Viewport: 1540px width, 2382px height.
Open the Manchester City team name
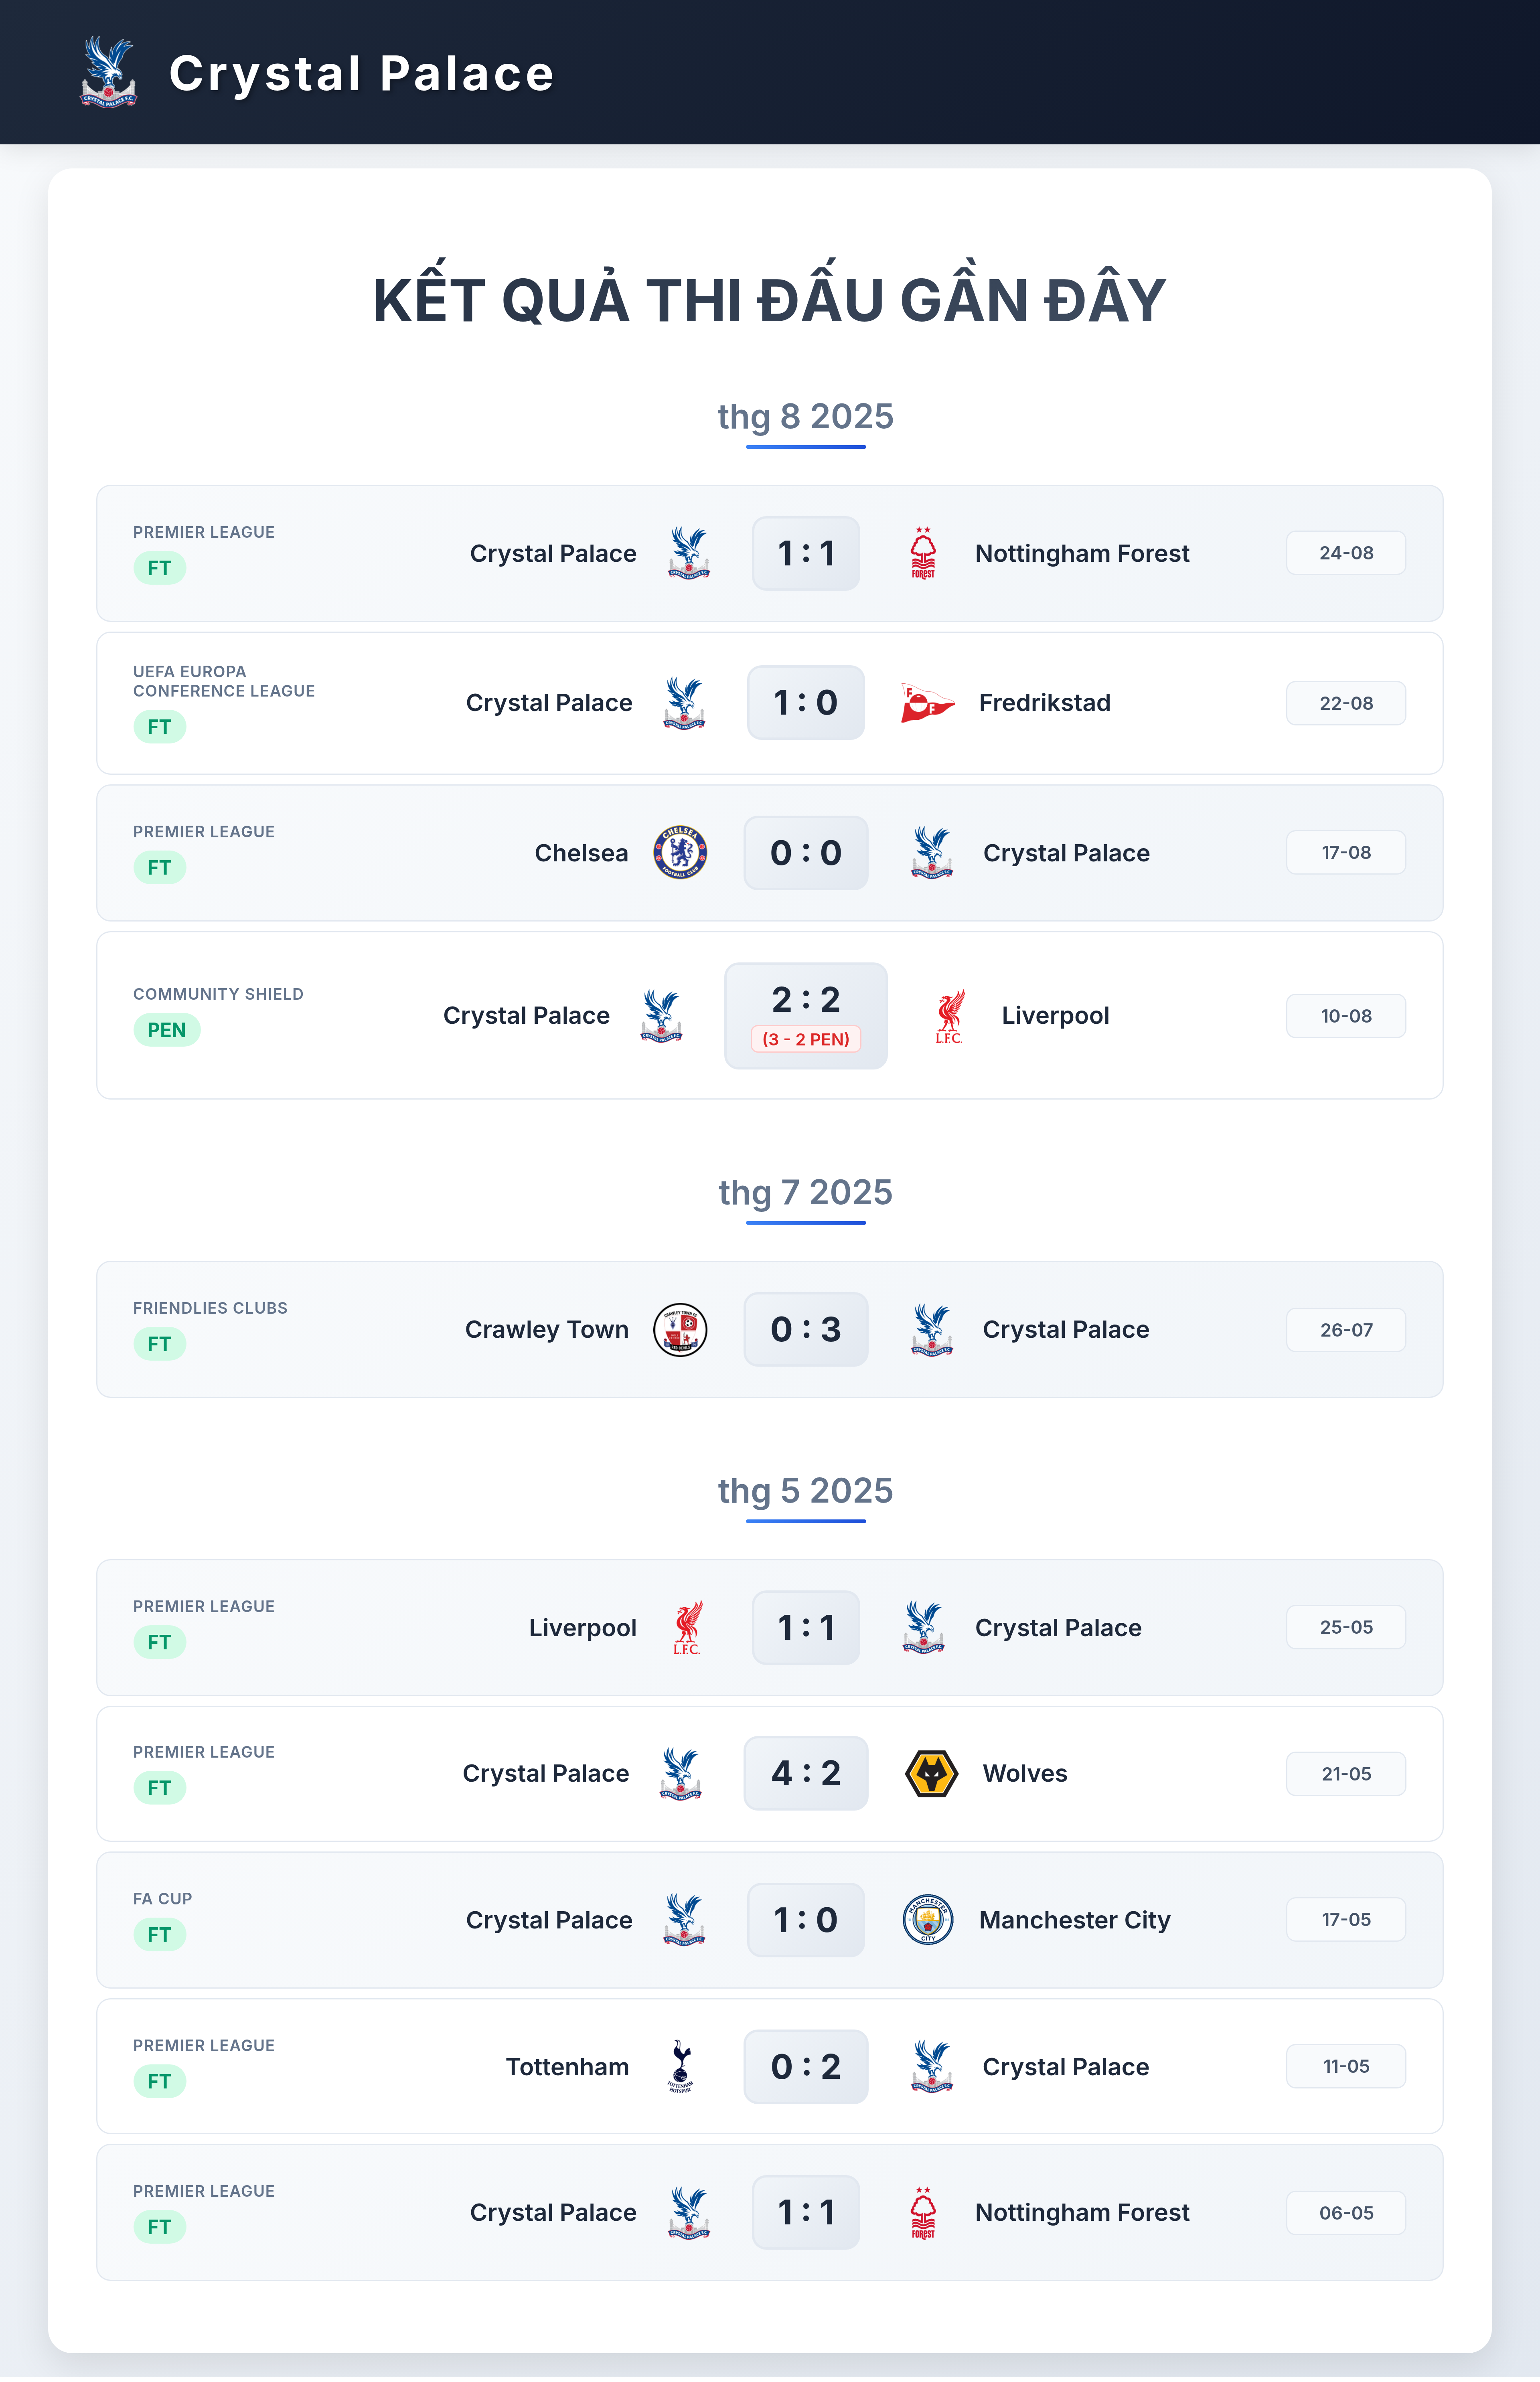pos(1074,1920)
